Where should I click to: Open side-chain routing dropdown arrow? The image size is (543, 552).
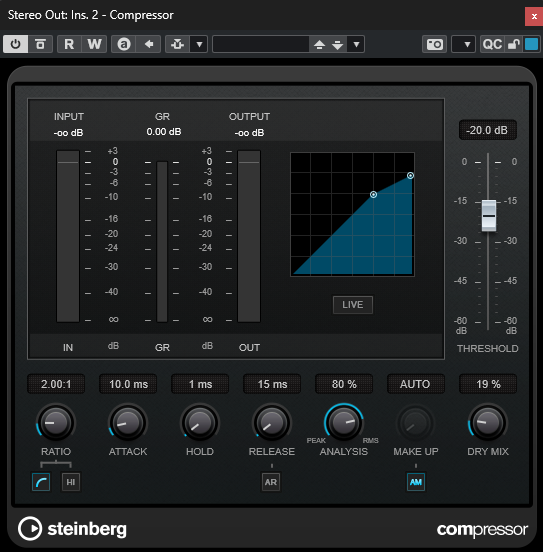pos(199,44)
